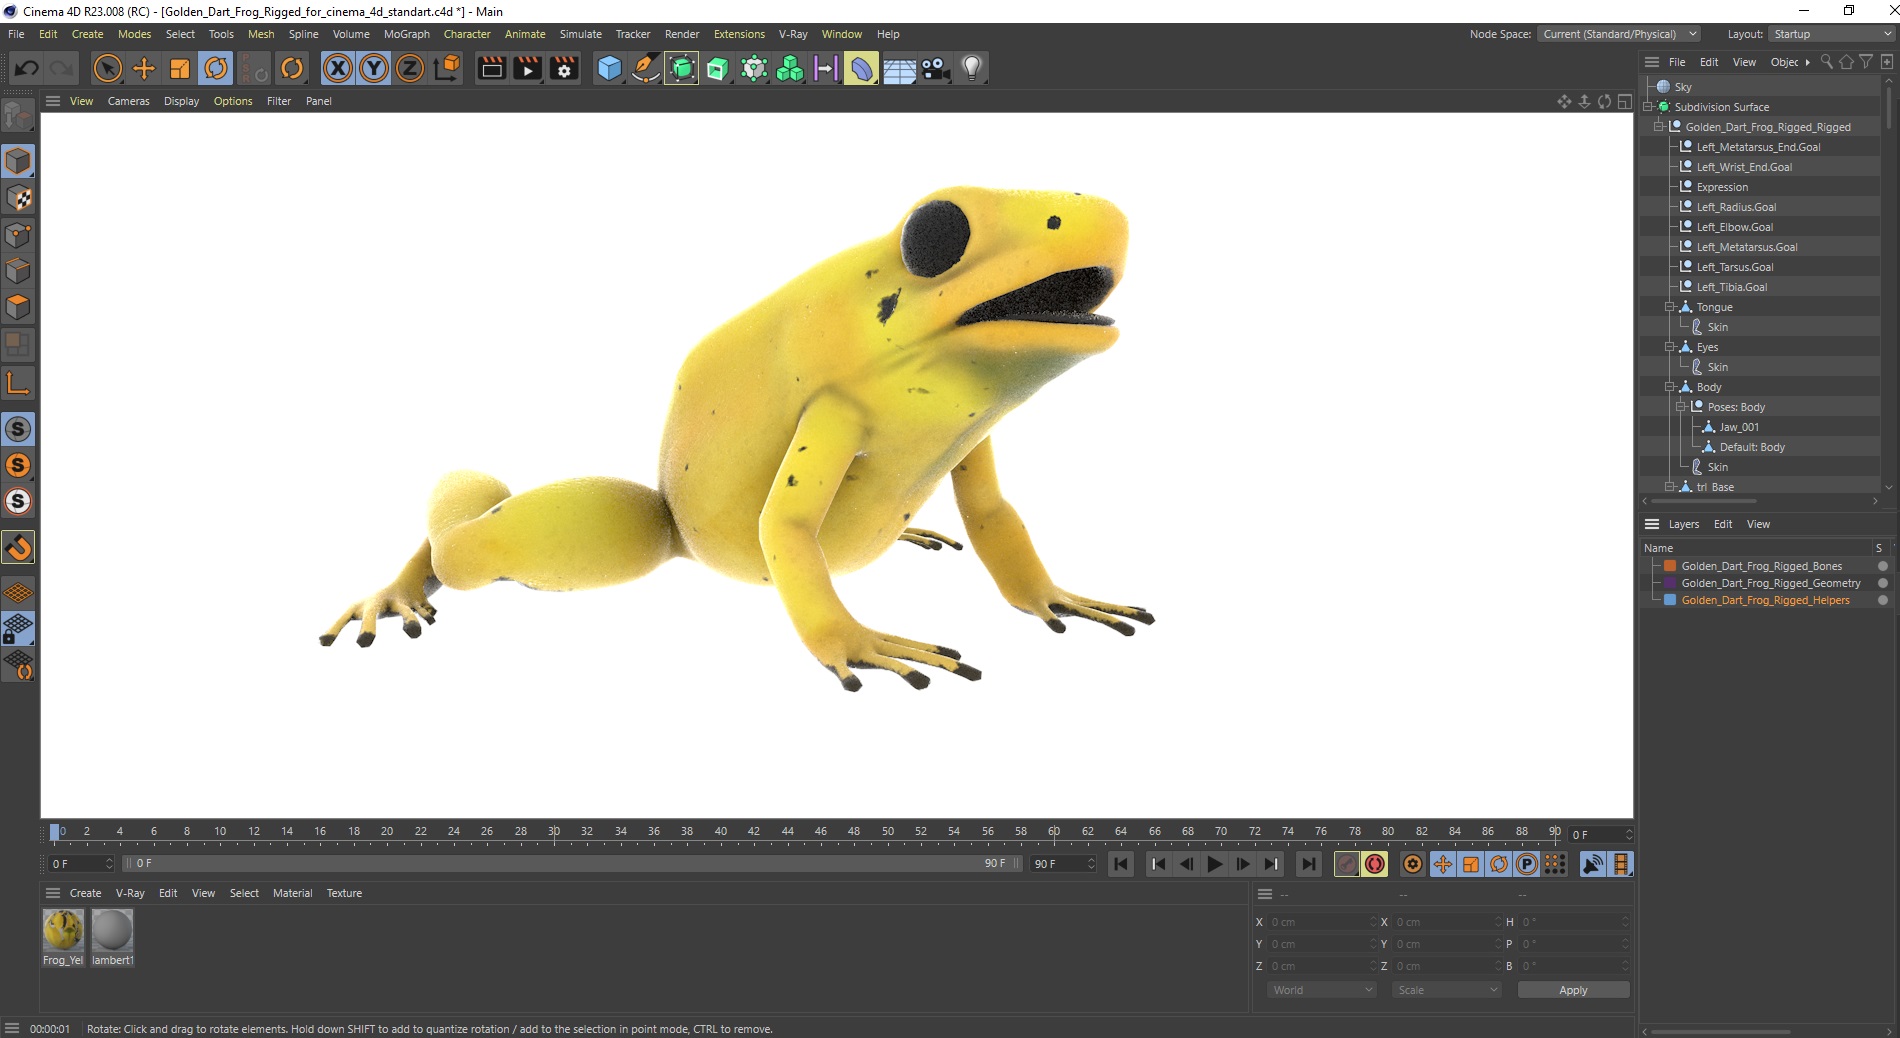Toggle the X-axis lock button
This screenshot has height=1038, width=1900.
tap(338, 68)
